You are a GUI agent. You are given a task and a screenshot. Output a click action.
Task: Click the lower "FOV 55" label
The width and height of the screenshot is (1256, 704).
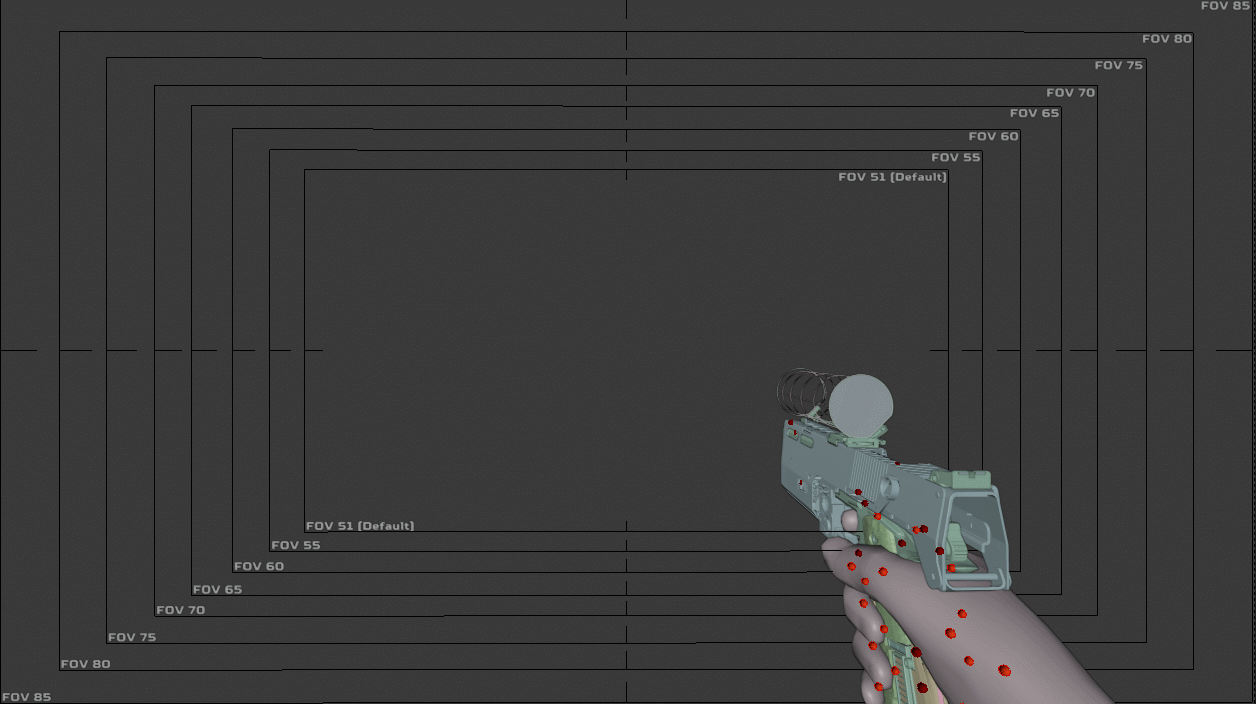[x=296, y=546]
